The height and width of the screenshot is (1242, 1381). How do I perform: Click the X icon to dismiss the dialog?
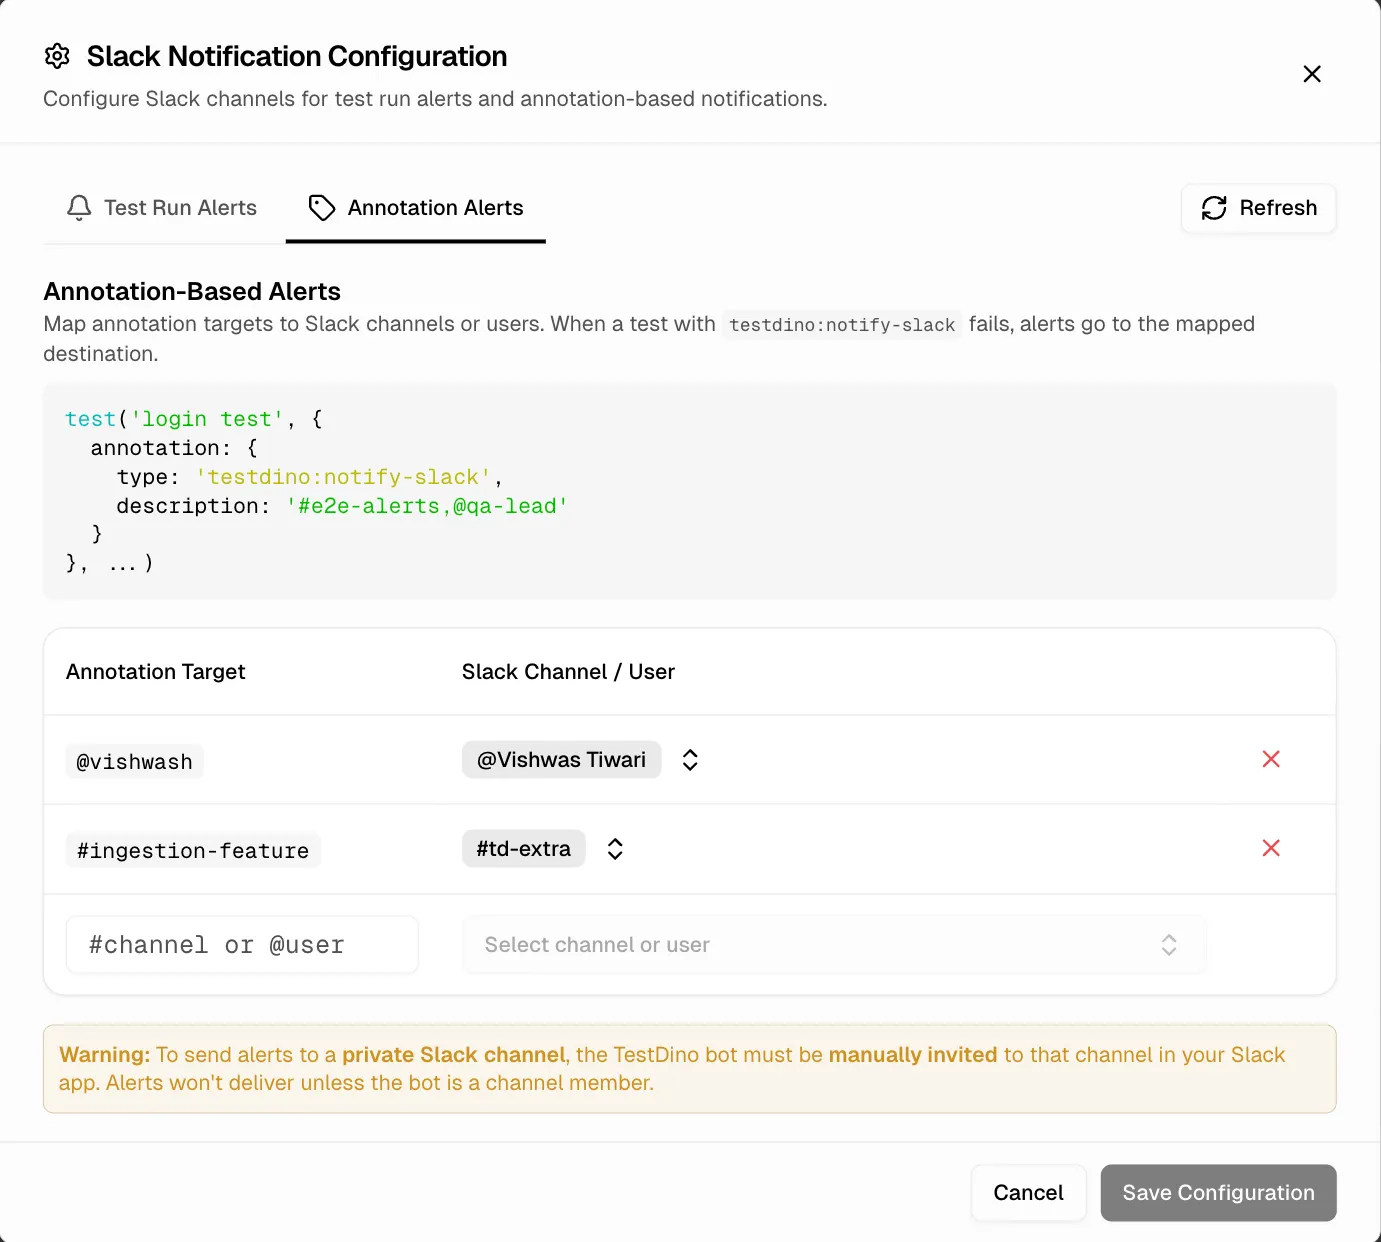pyautogui.click(x=1312, y=73)
